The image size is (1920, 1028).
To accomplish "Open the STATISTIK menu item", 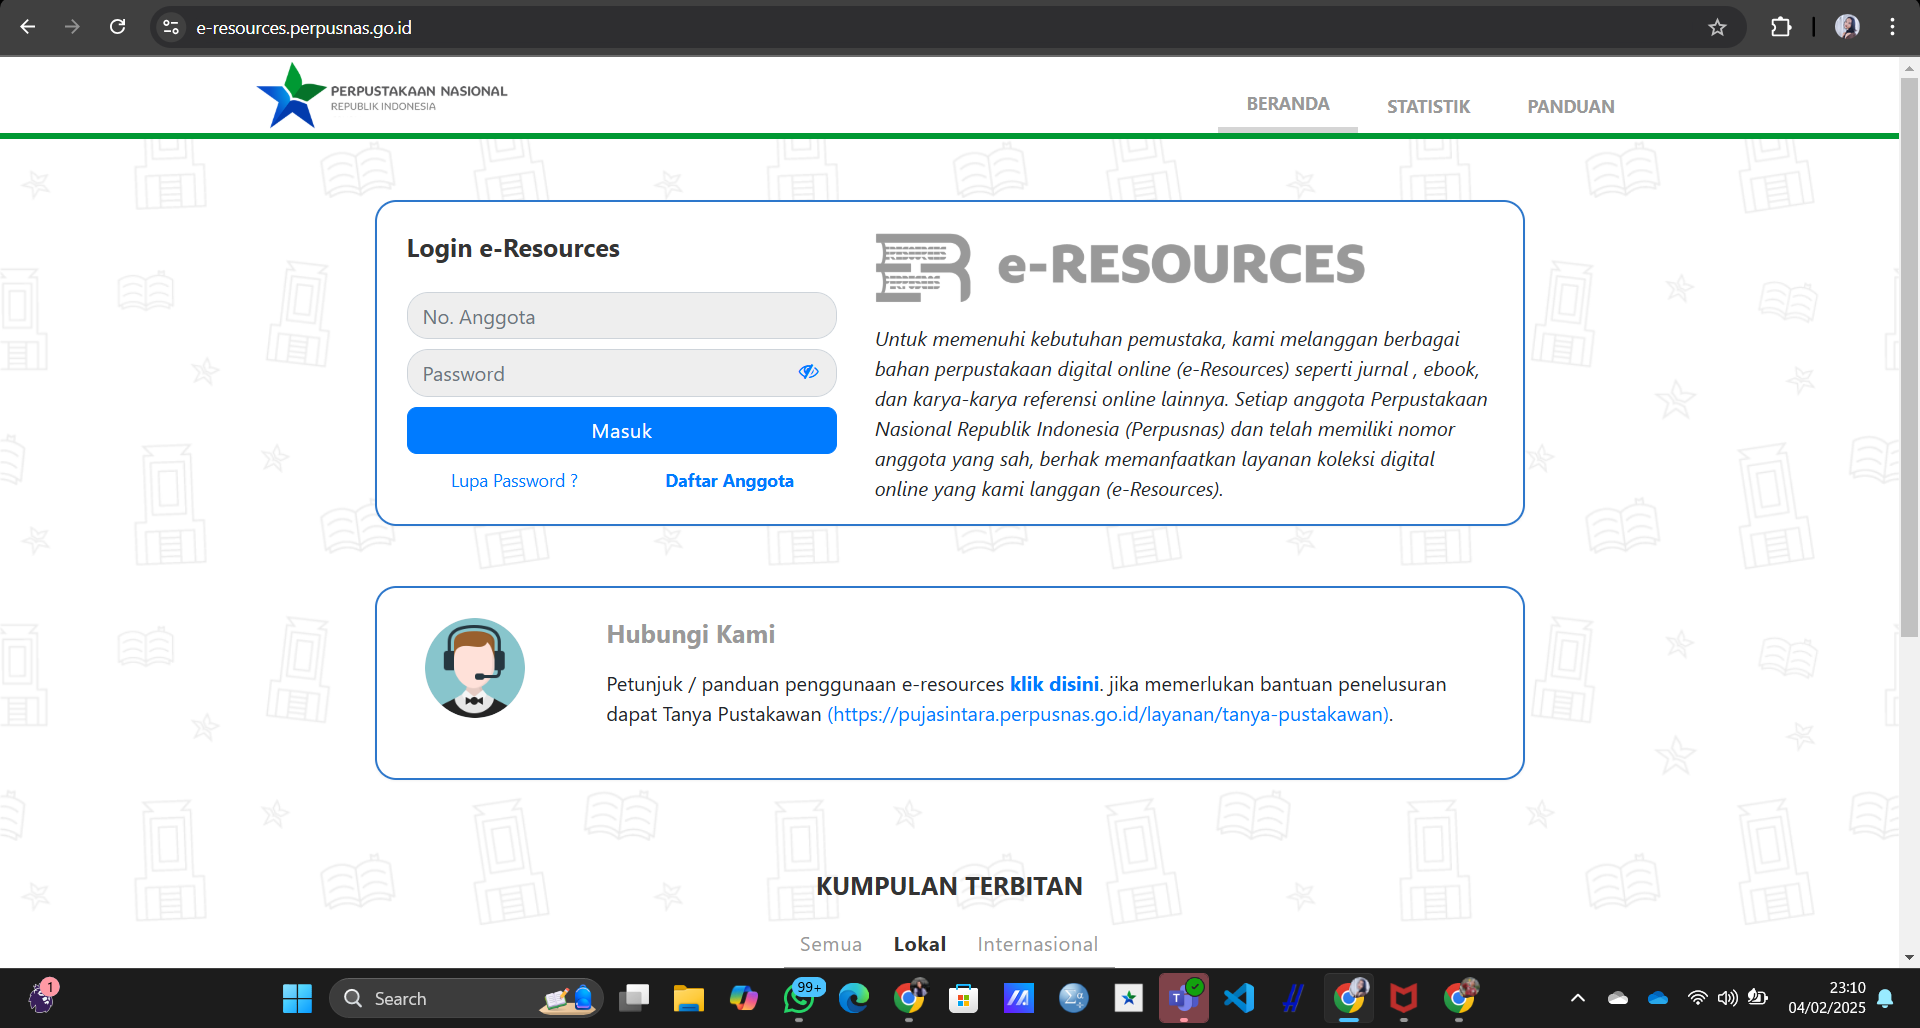I will tap(1427, 106).
